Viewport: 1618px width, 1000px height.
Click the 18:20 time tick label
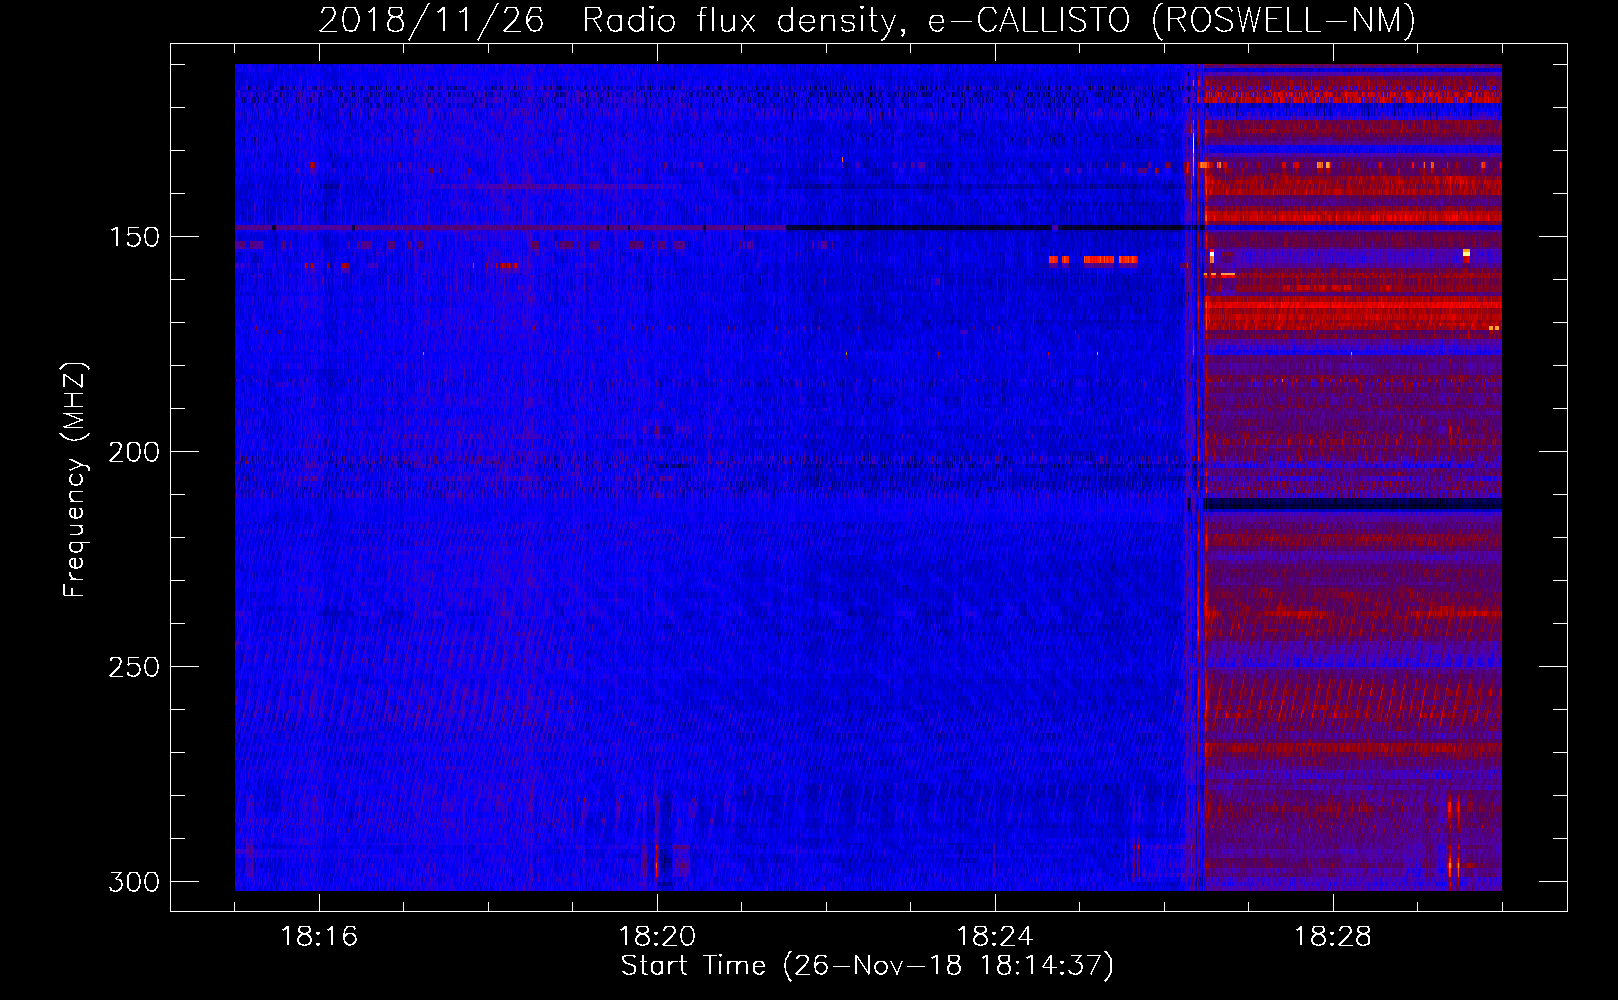click(x=657, y=937)
